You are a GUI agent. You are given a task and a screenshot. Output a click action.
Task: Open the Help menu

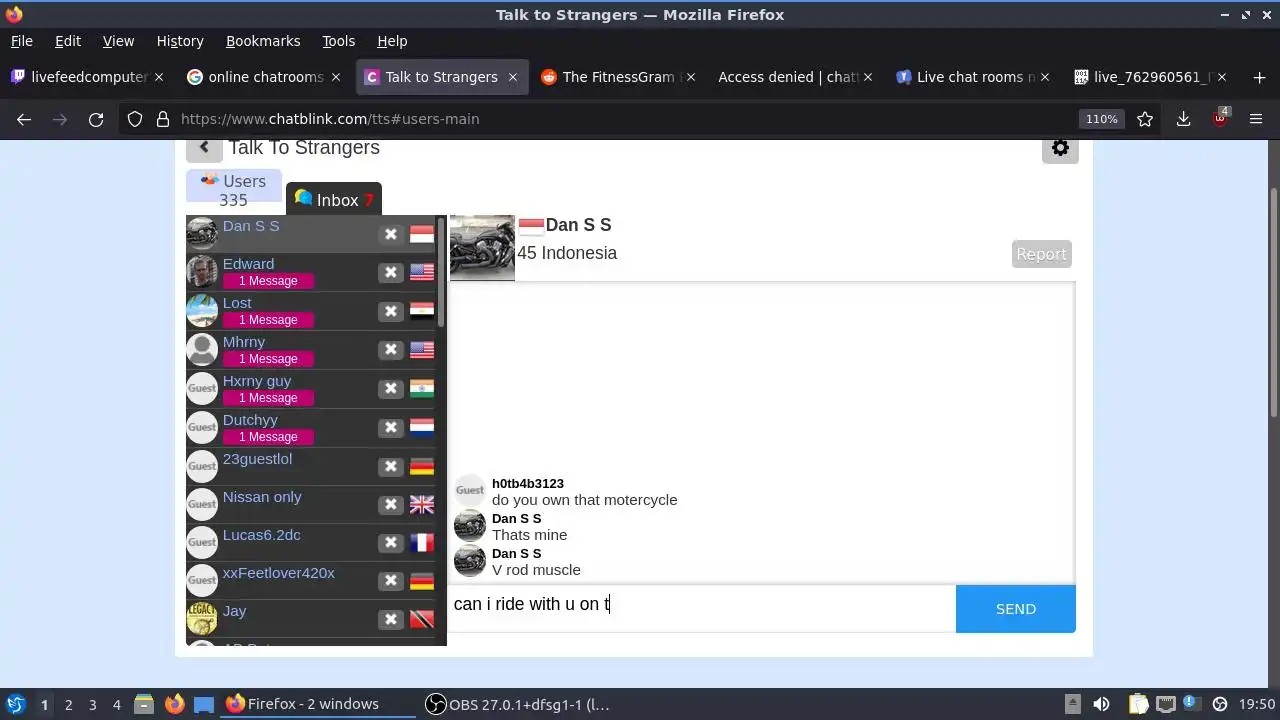point(392,41)
